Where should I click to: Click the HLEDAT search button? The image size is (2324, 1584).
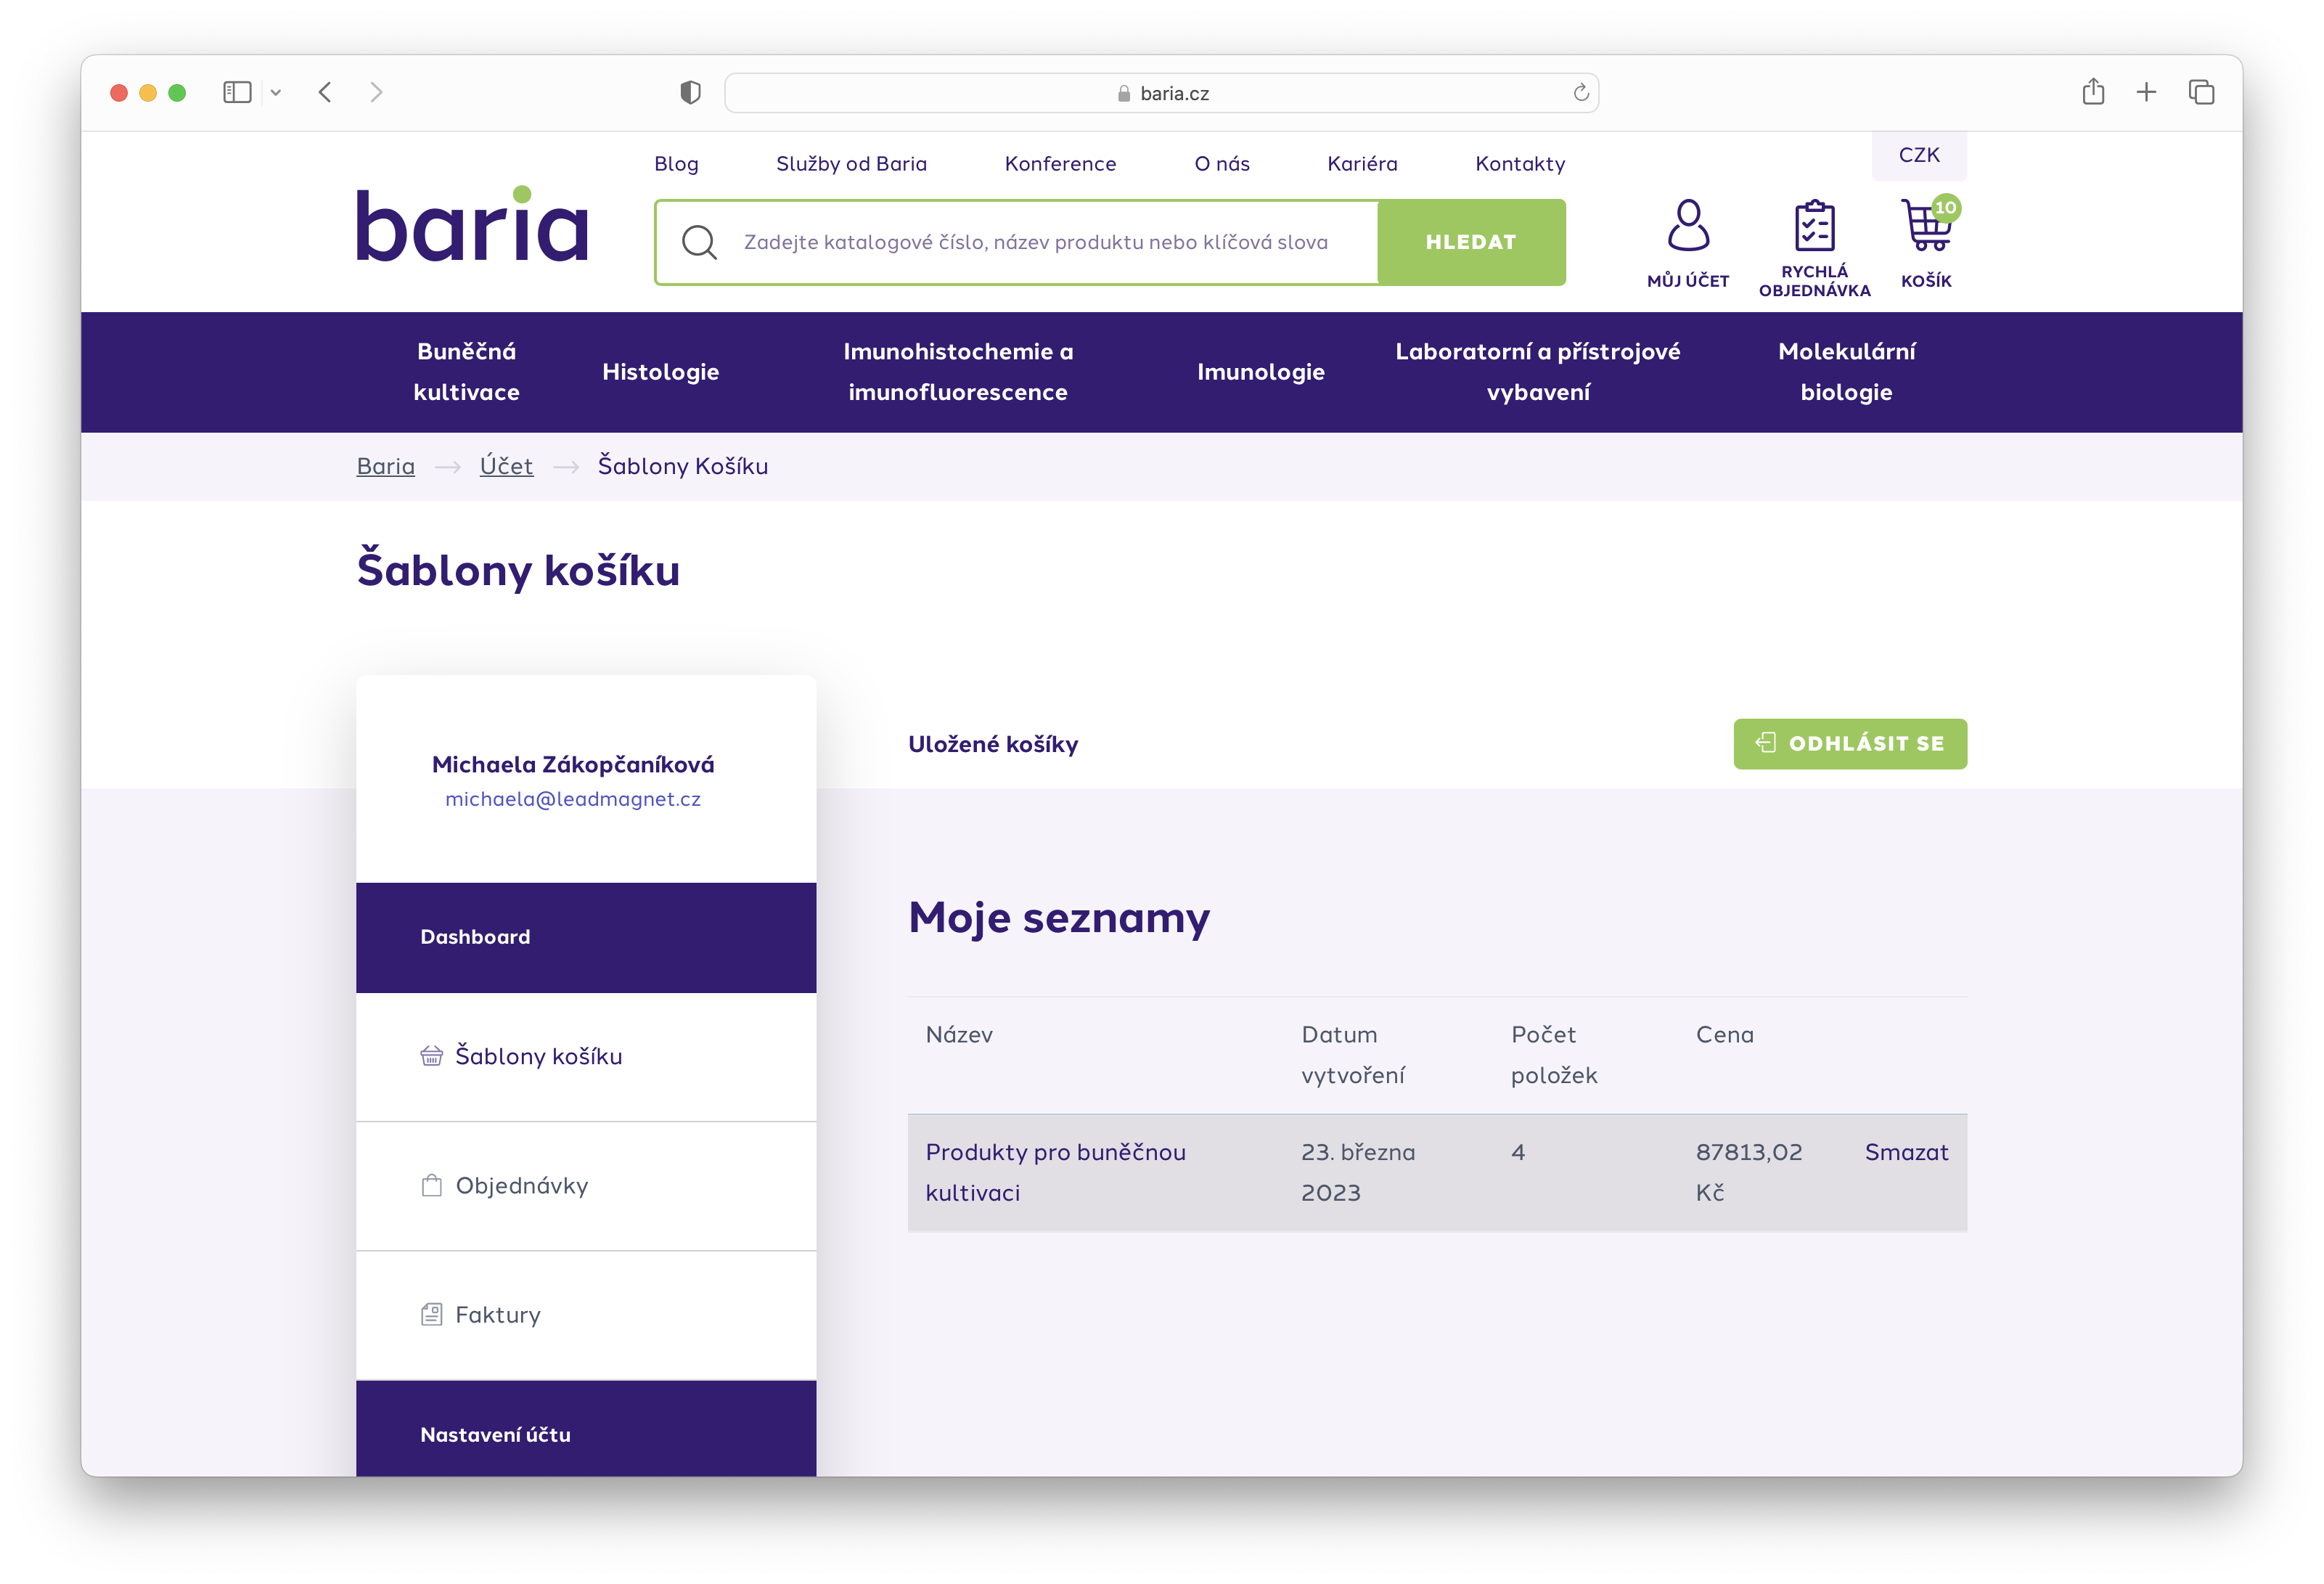(x=1471, y=242)
